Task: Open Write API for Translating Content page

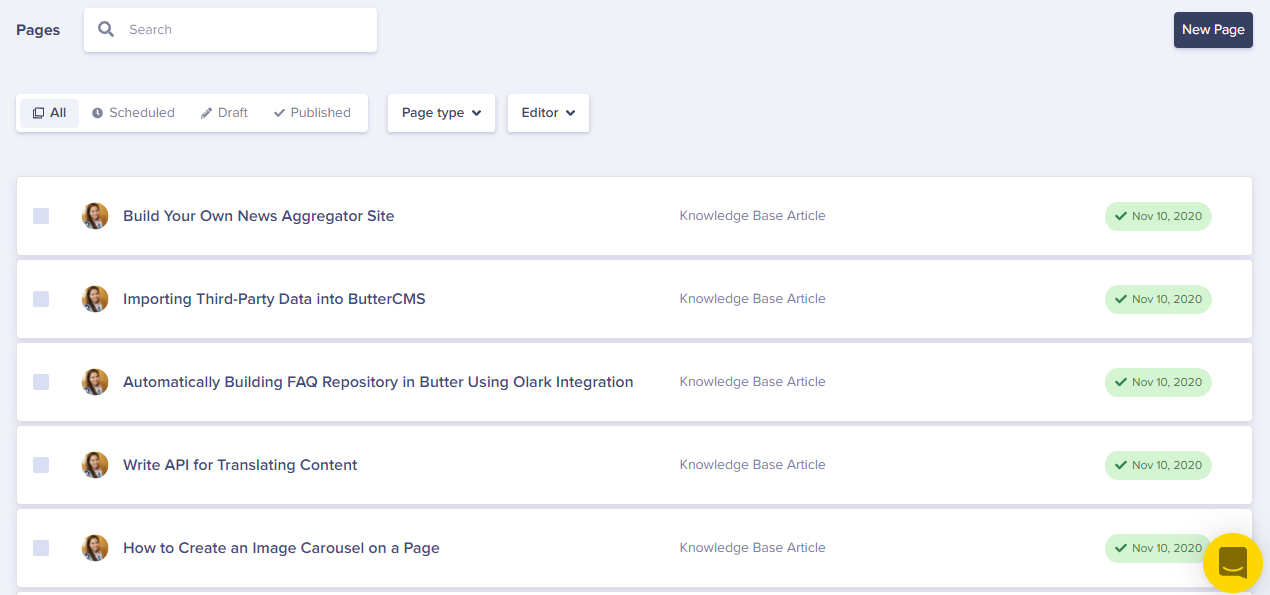Action: (x=240, y=465)
